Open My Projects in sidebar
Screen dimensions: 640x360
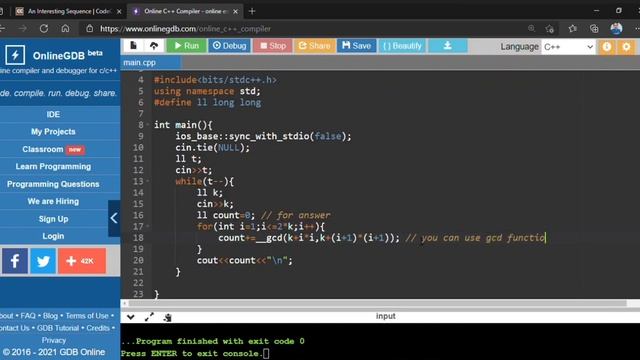(x=53, y=131)
